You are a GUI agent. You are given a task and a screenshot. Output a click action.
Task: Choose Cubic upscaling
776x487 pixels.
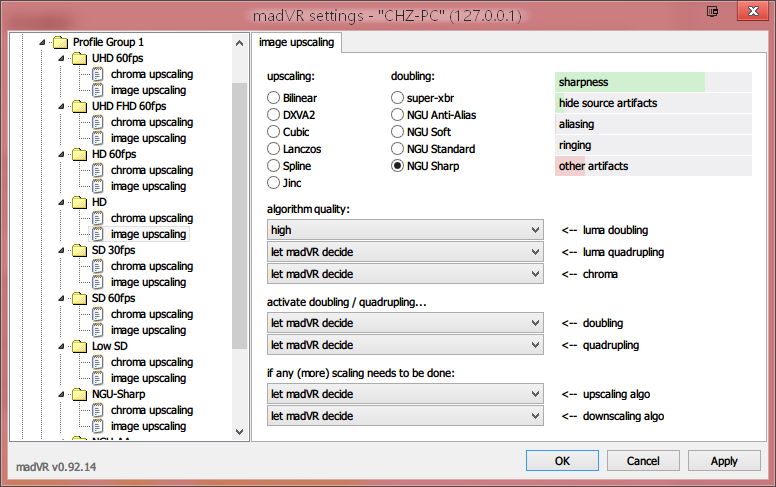pyautogui.click(x=273, y=132)
